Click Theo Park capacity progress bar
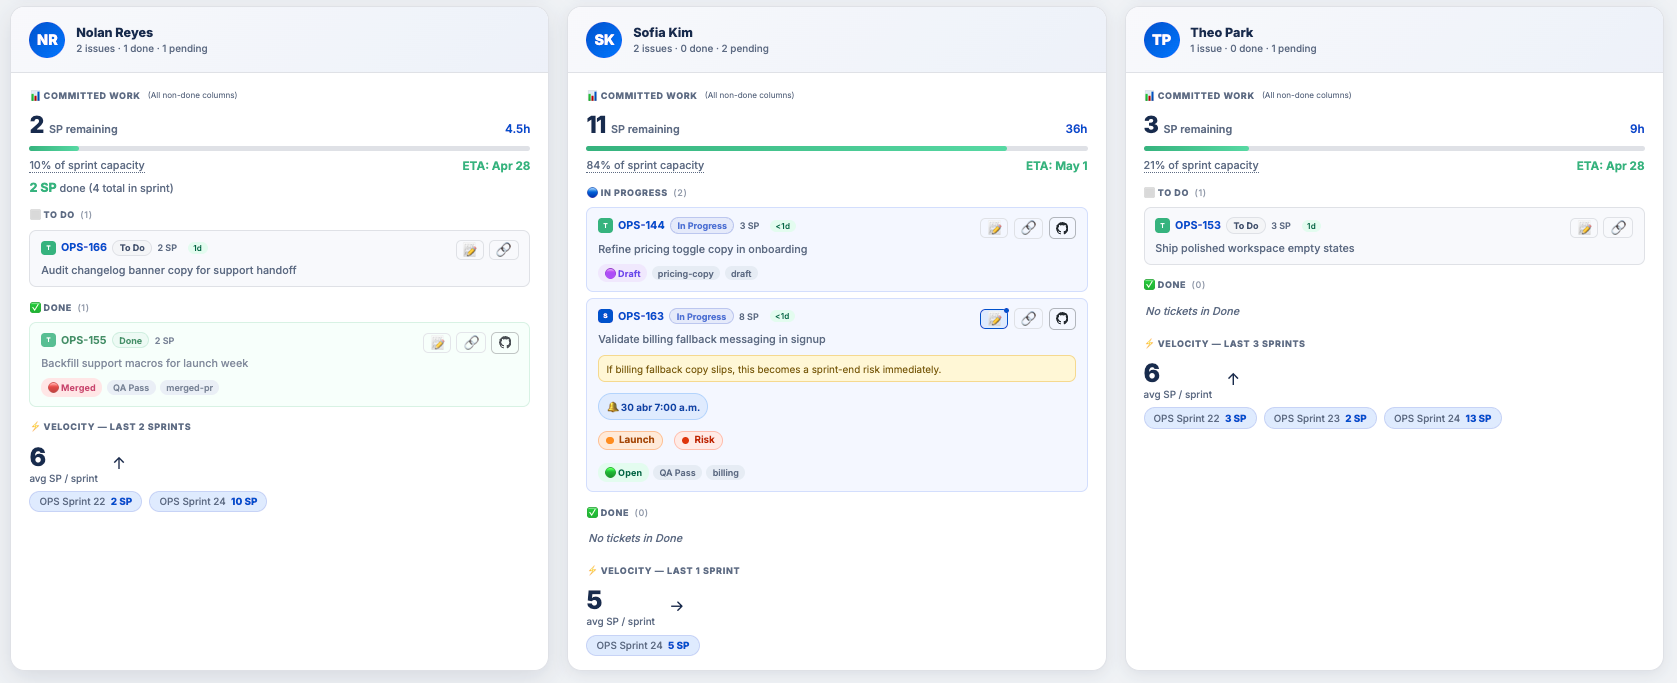Screen dimensions: 1677x683 [1394, 148]
